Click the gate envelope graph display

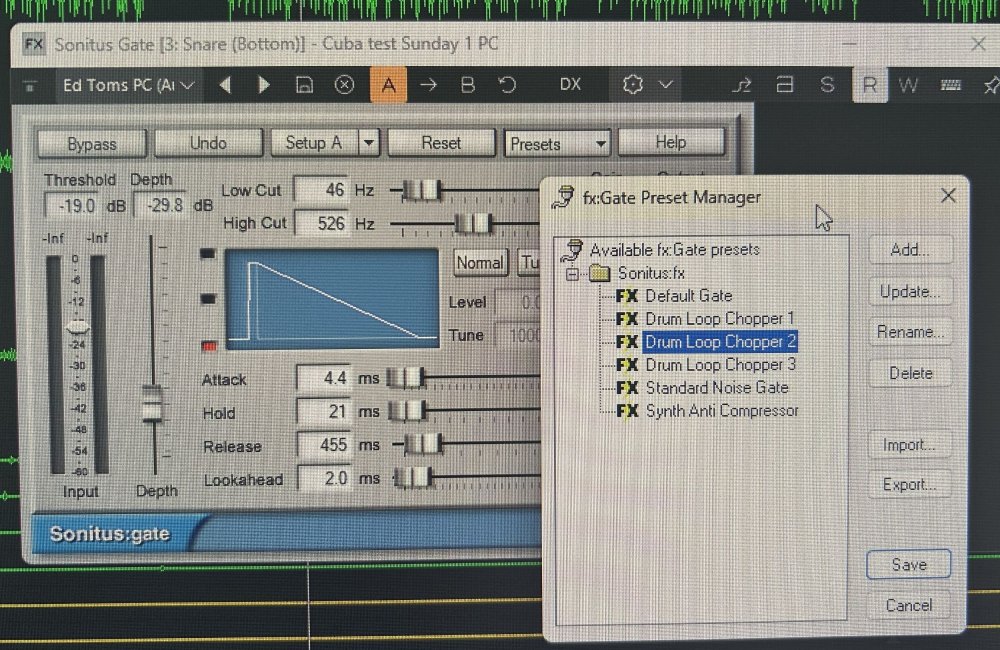332,299
